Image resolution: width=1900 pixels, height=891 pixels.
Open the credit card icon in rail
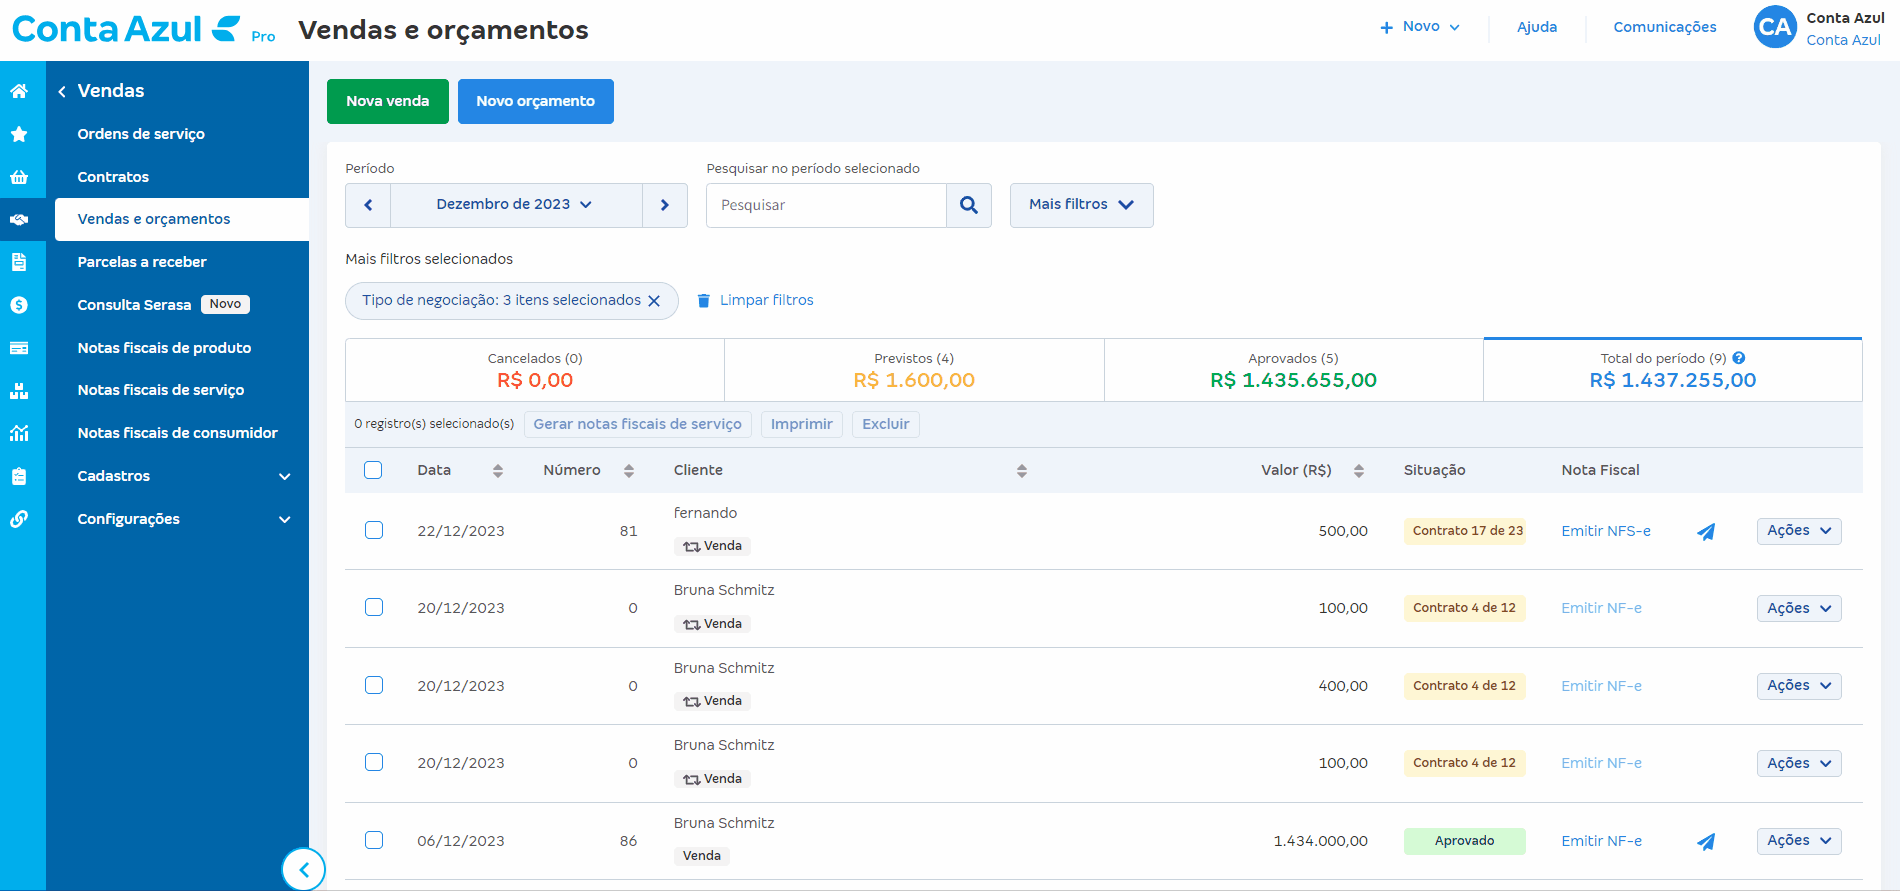coord(19,348)
